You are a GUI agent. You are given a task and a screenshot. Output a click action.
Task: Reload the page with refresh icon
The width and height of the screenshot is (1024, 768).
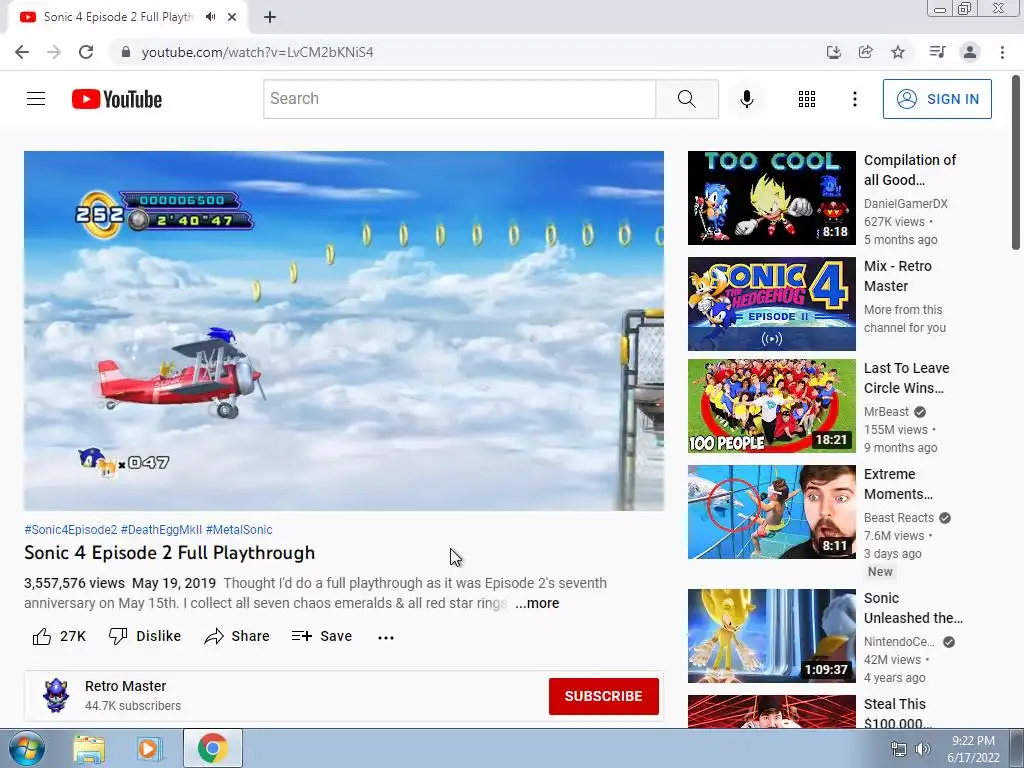tap(86, 52)
